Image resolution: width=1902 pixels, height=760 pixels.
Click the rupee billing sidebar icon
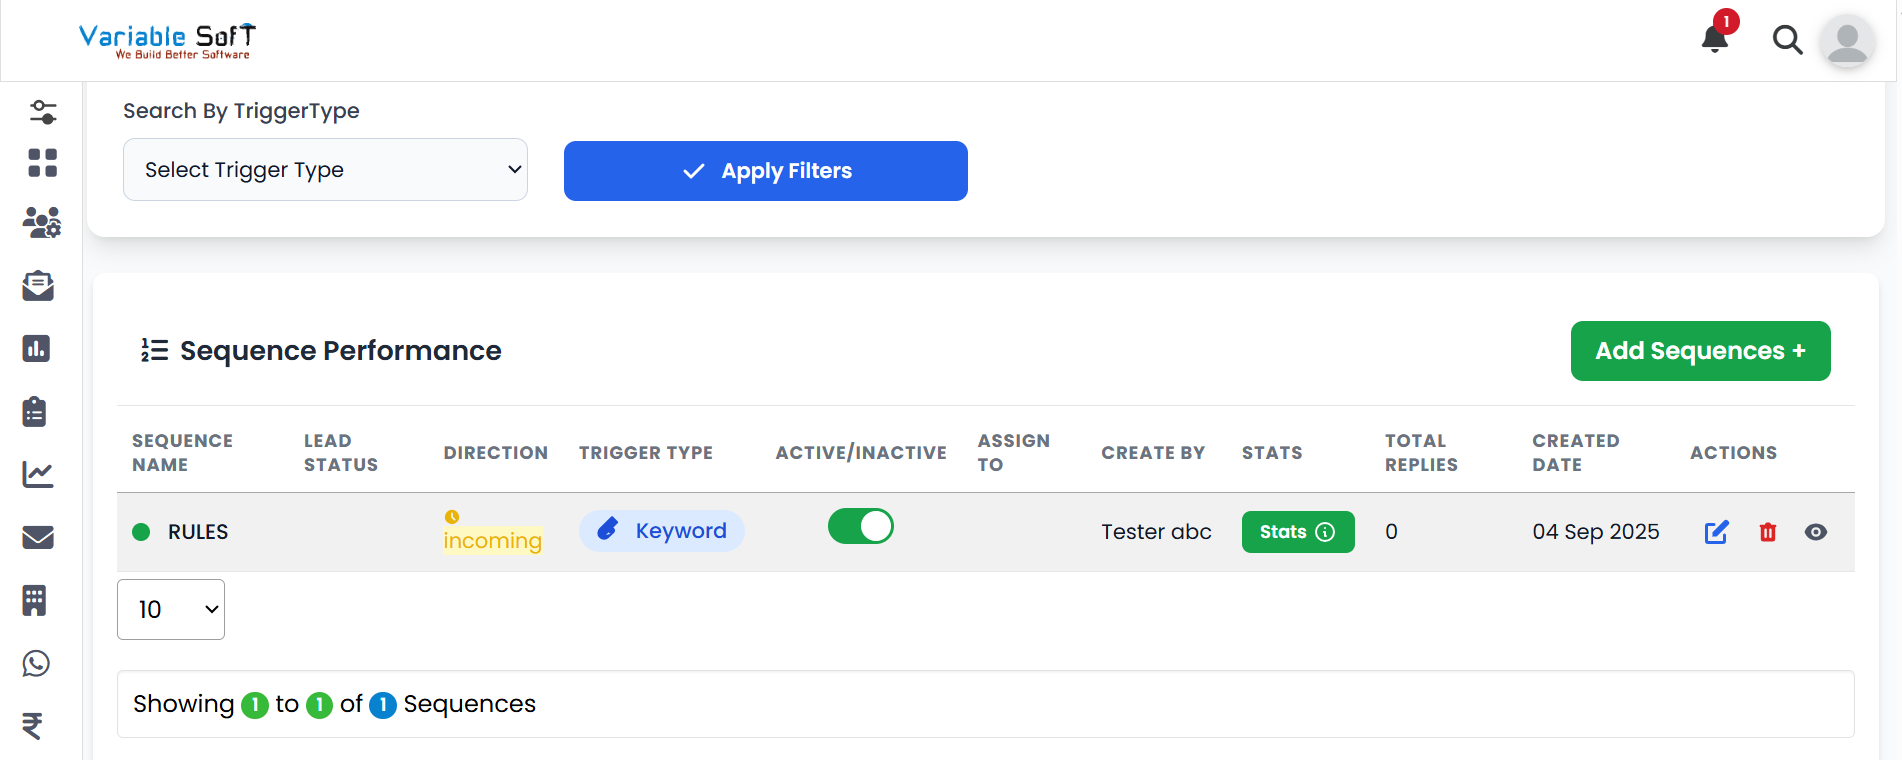click(33, 725)
